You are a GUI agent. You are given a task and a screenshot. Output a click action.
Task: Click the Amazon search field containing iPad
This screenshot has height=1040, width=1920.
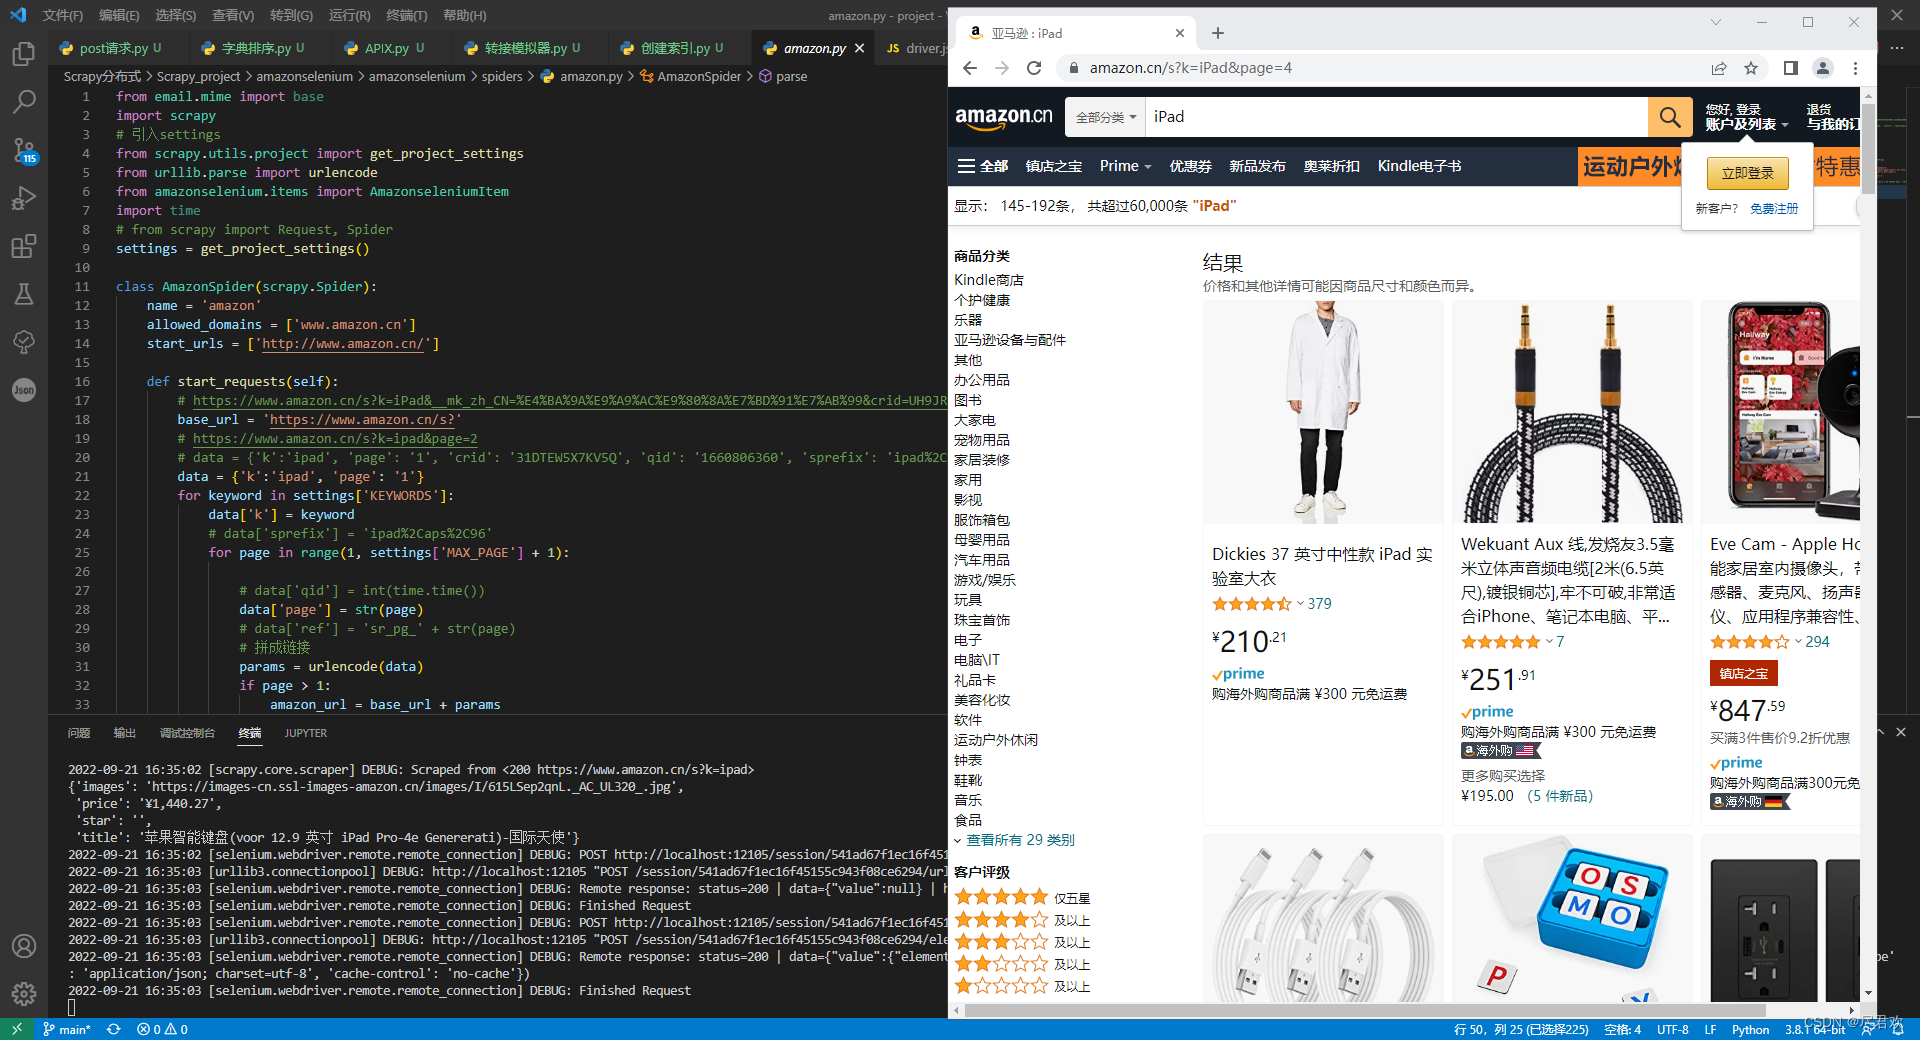click(x=1396, y=117)
